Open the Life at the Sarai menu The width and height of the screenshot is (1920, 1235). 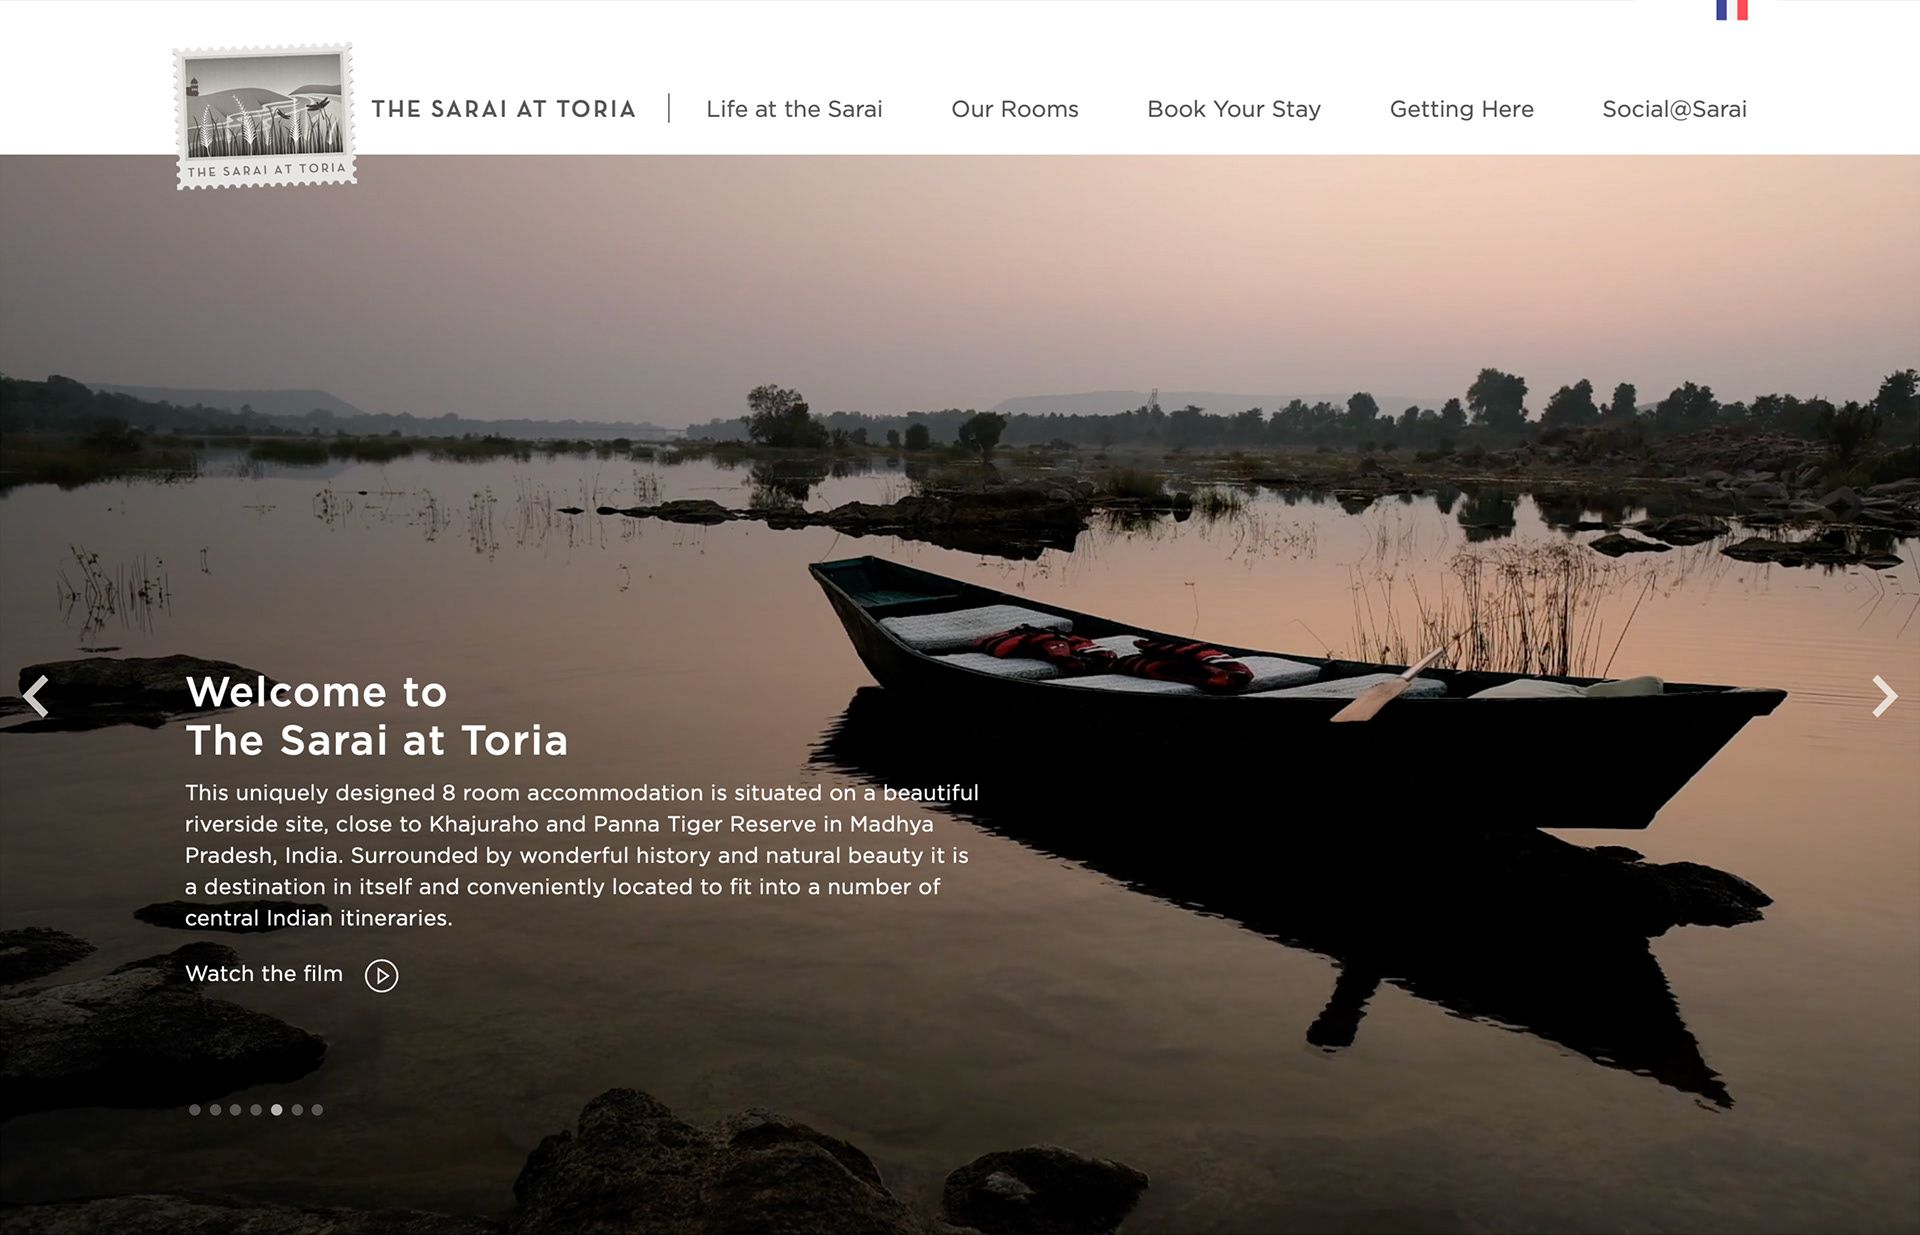click(x=794, y=109)
